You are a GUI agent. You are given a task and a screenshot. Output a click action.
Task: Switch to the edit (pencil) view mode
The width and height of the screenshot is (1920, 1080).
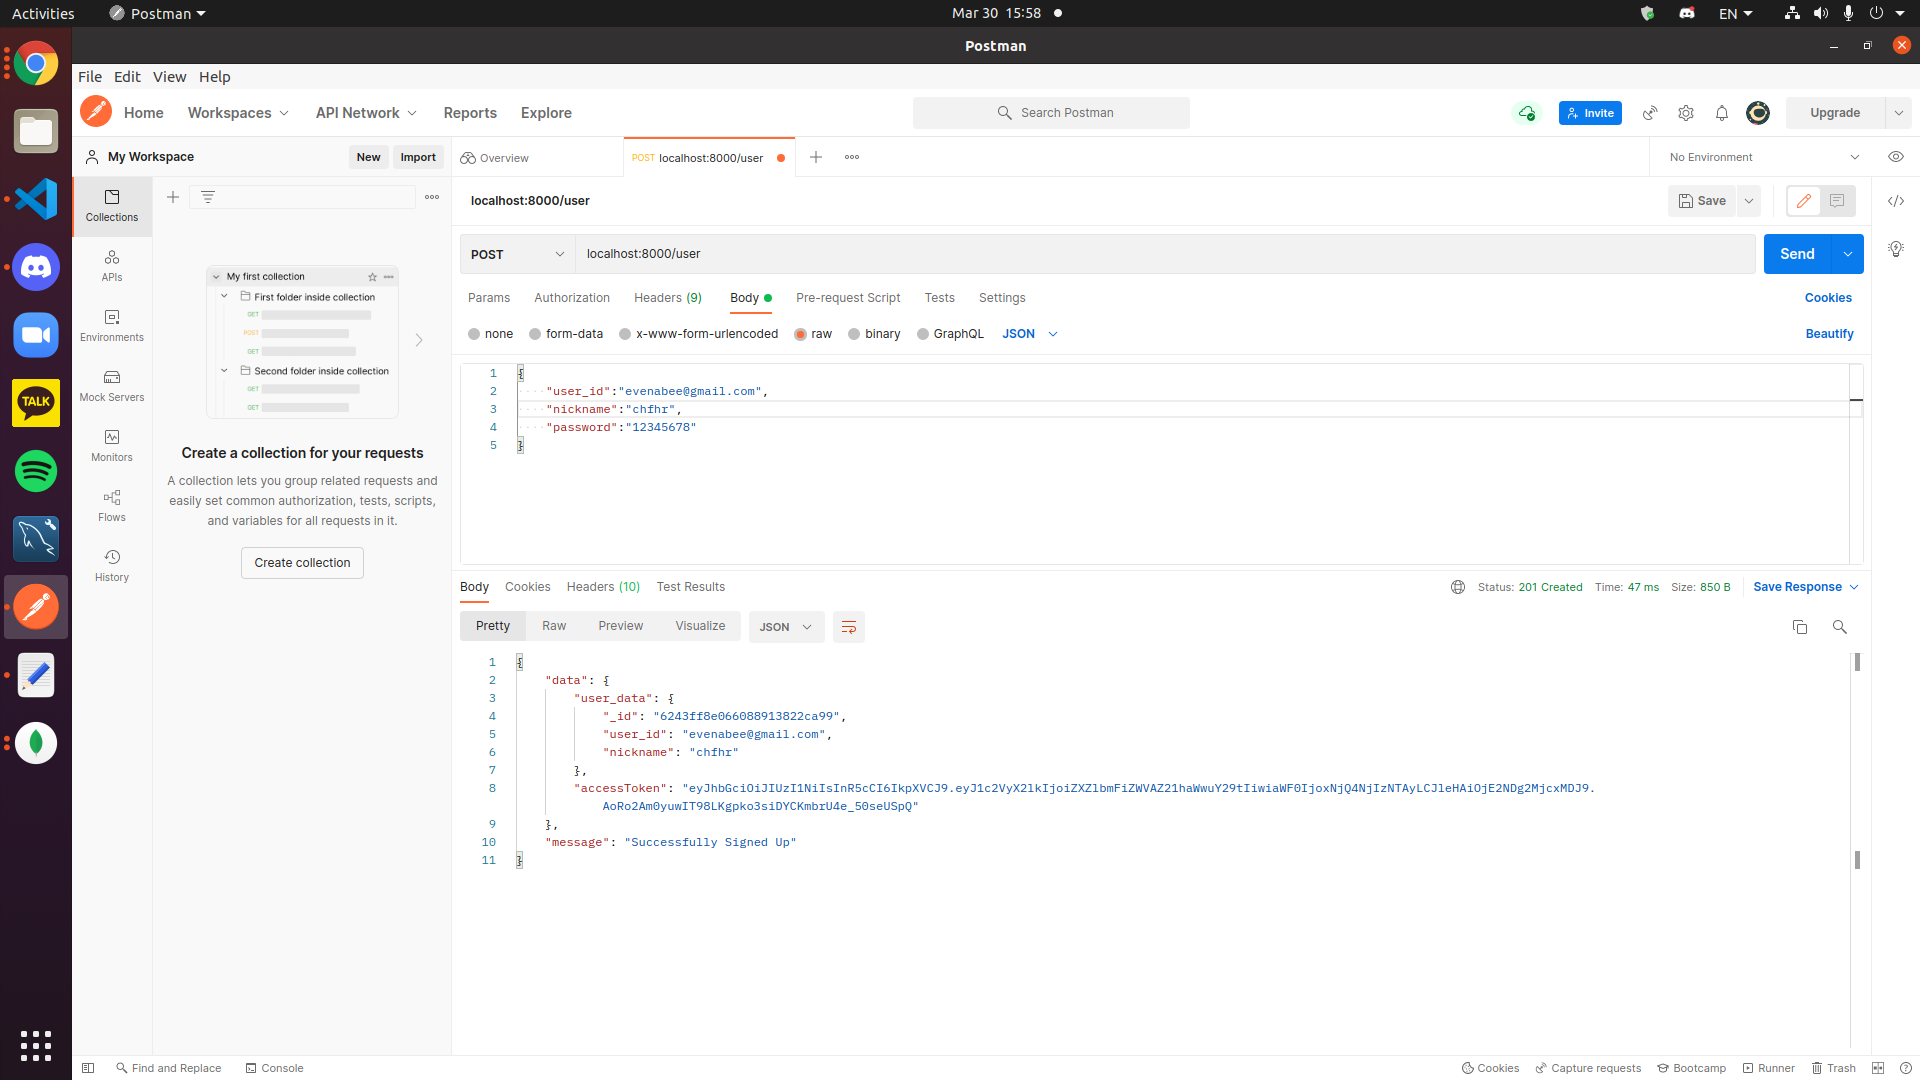click(1804, 201)
